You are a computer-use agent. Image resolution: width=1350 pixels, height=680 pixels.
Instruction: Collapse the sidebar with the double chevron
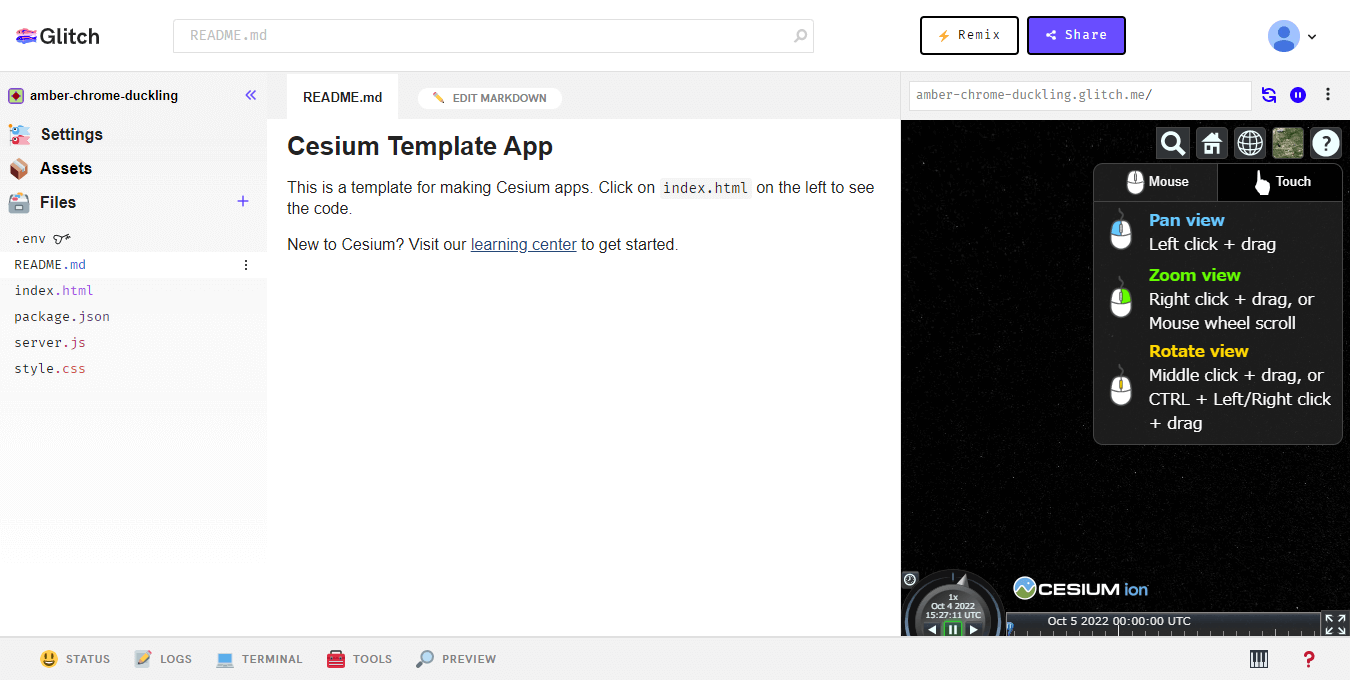click(x=251, y=95)
